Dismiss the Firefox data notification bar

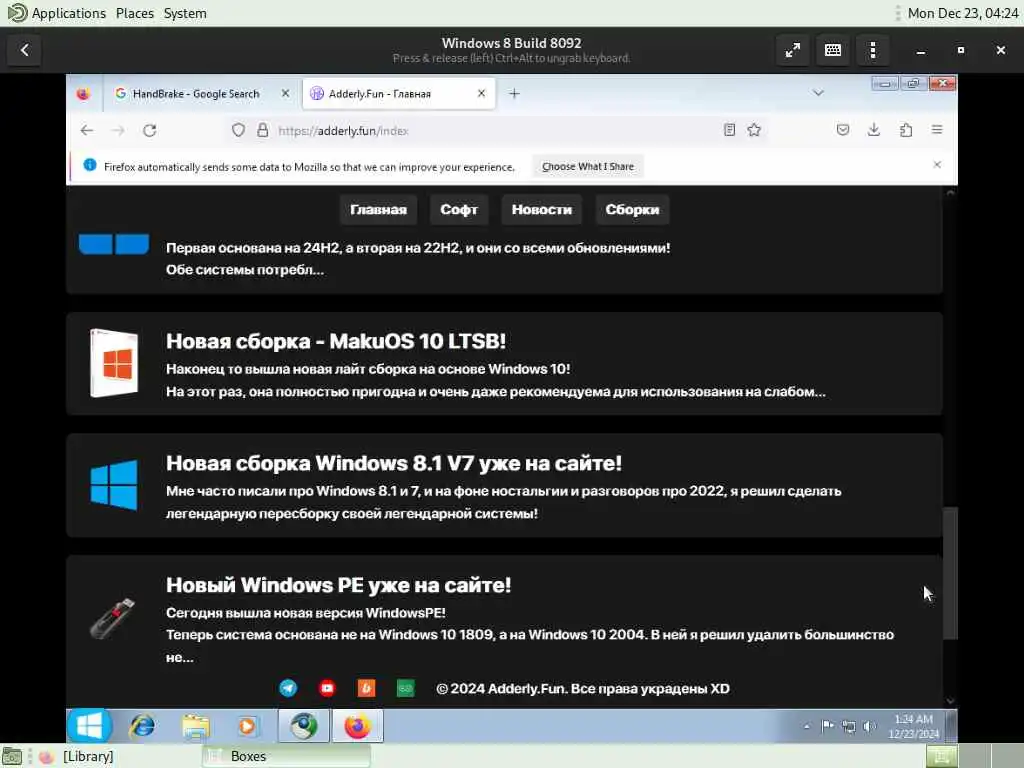pos(937,165)
